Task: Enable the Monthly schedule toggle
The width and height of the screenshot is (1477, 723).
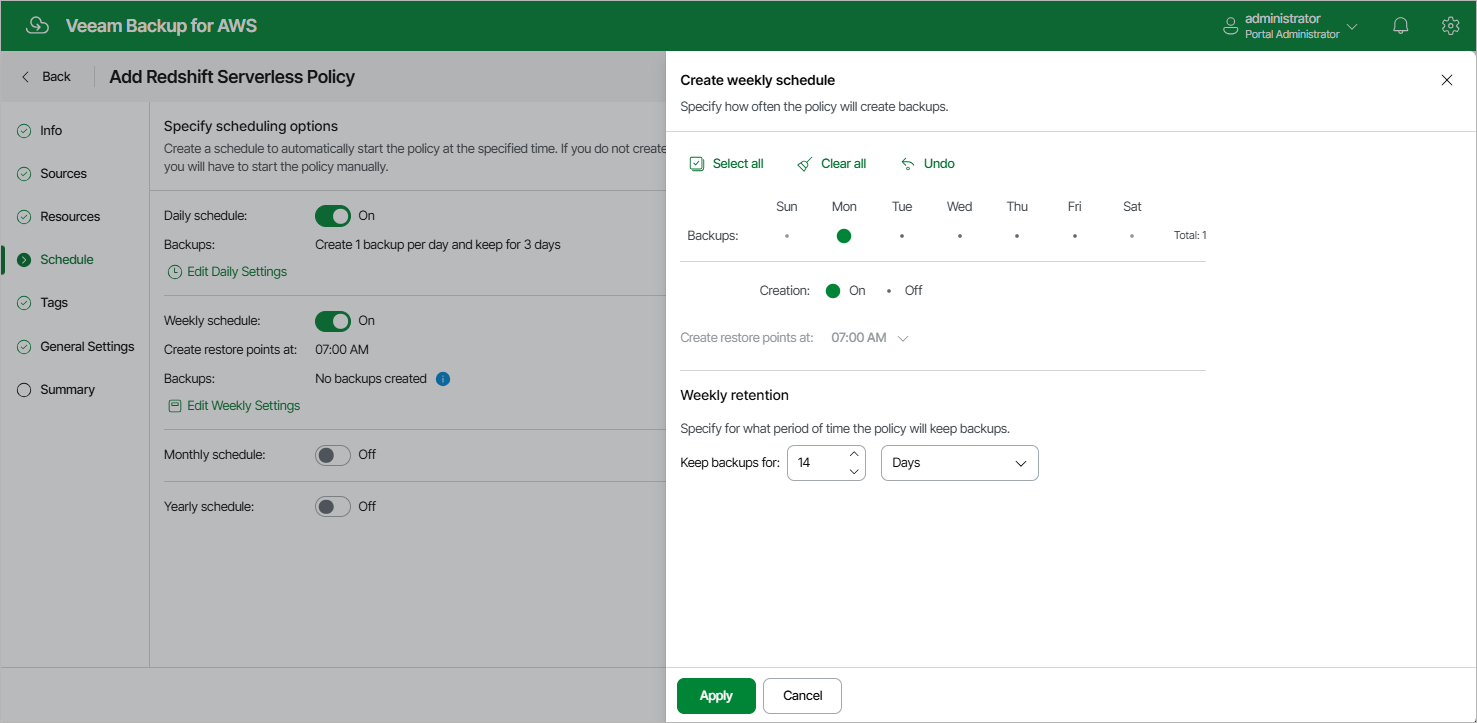Action: [333, 455]
